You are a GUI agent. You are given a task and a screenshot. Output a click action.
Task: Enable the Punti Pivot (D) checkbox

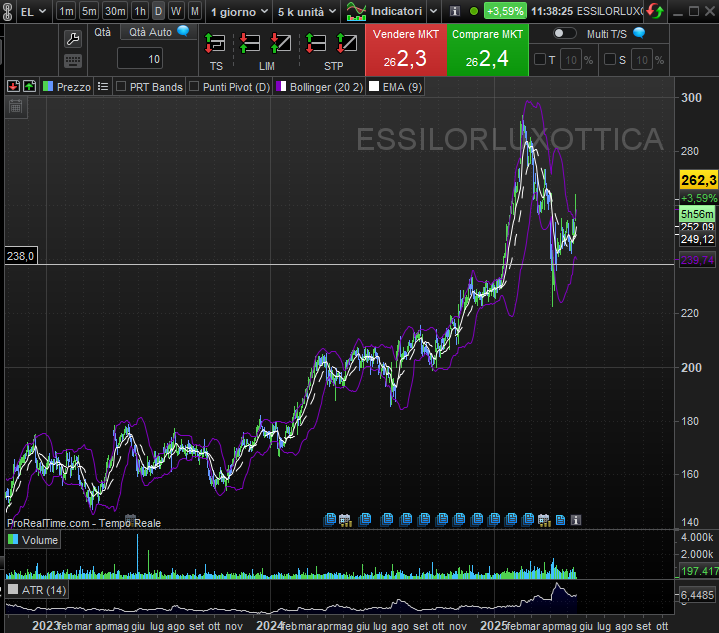pos(194,86)
